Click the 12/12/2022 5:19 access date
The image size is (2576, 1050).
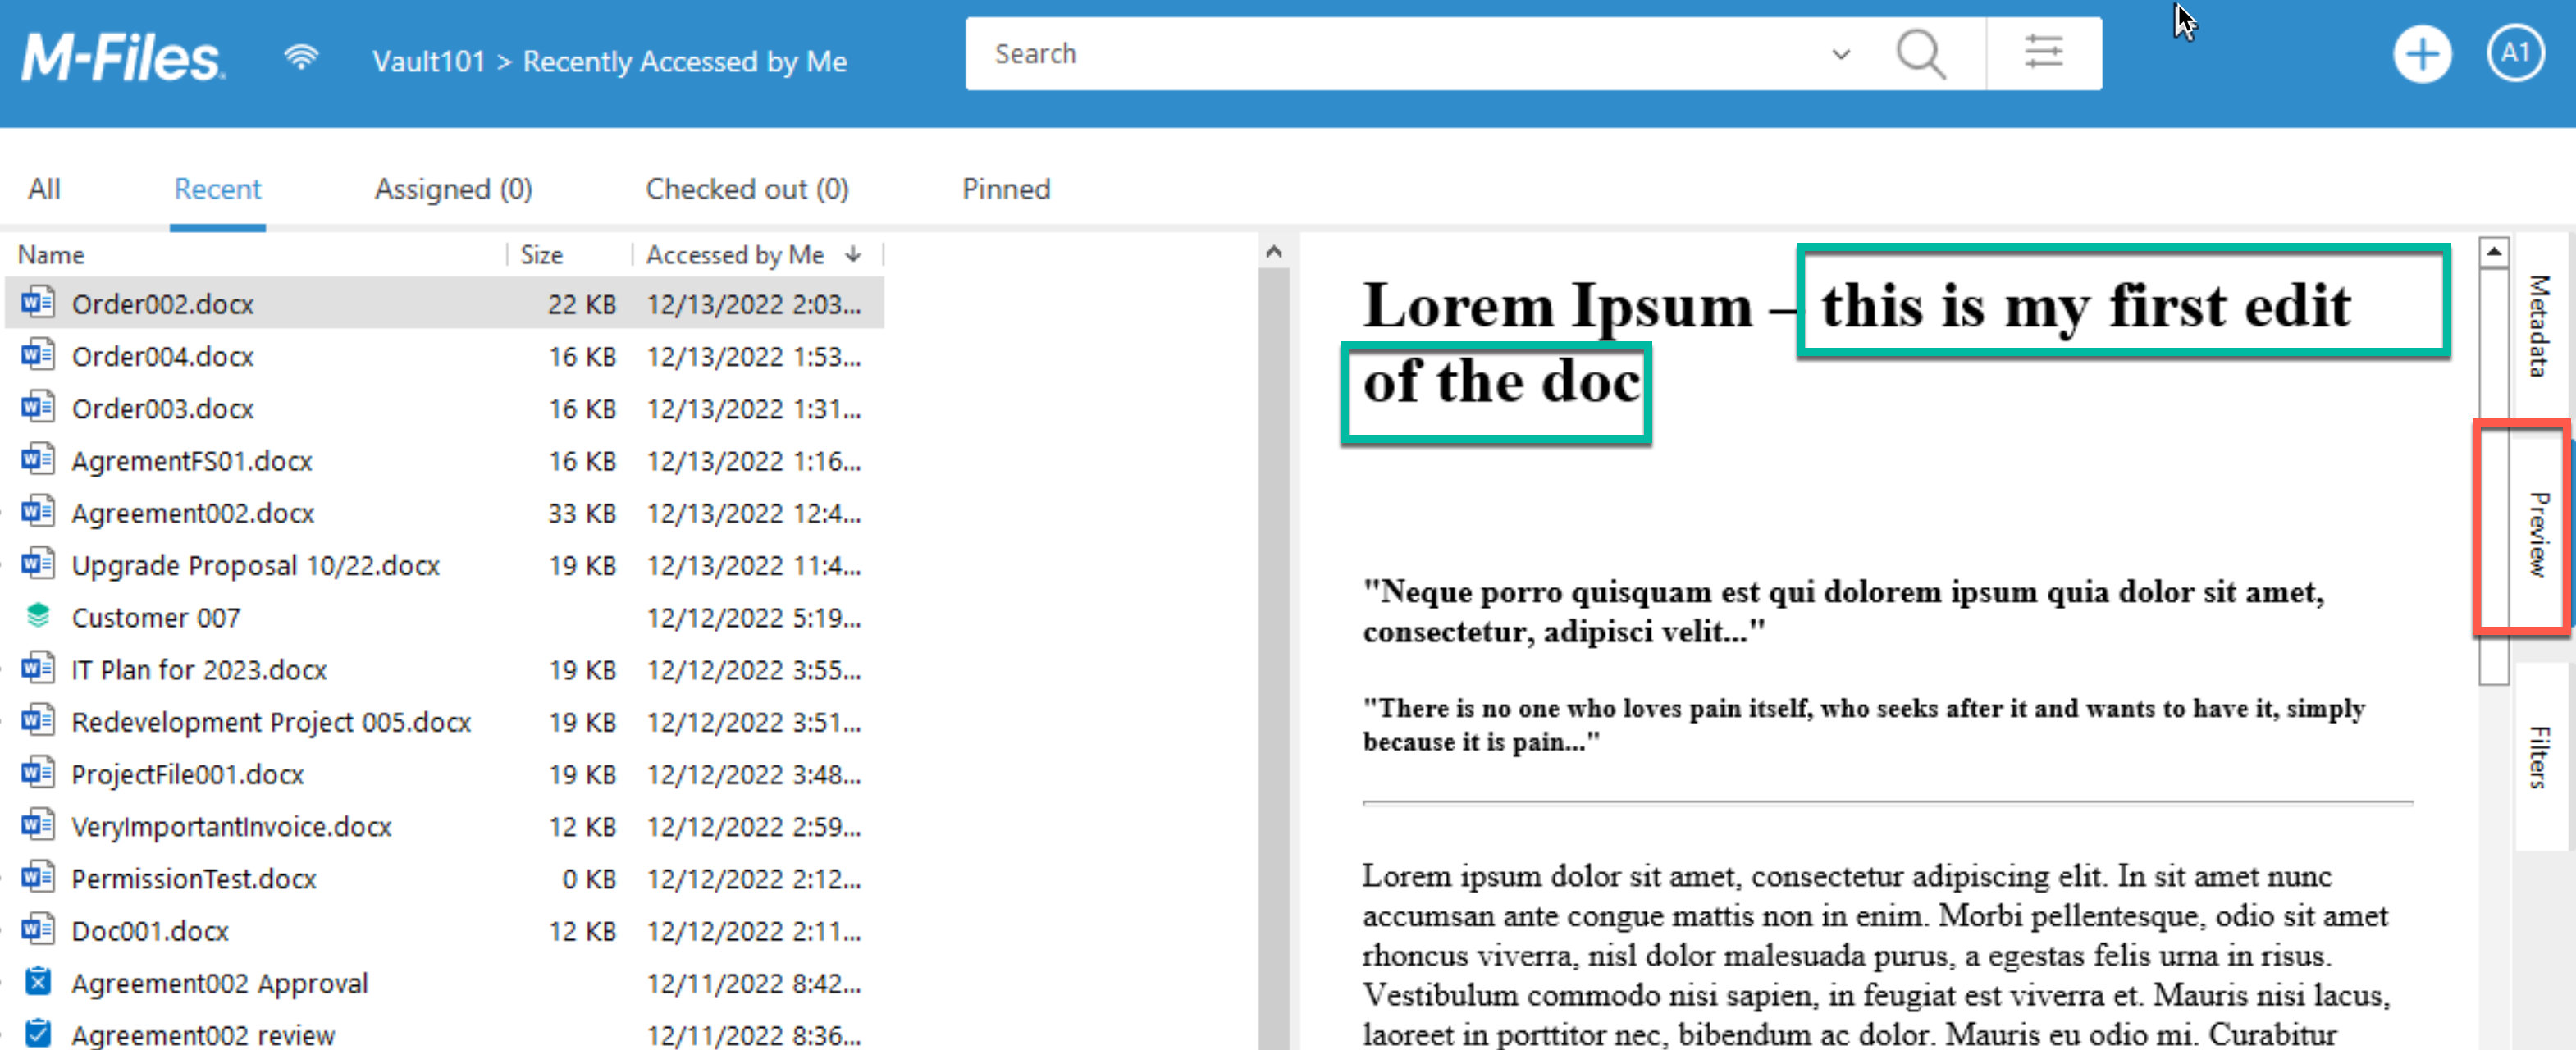[753, 617]
